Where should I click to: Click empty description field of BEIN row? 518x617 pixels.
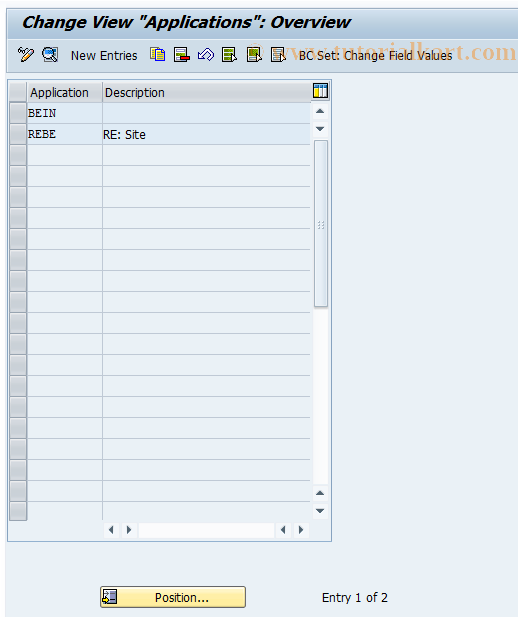pos(206,113)
